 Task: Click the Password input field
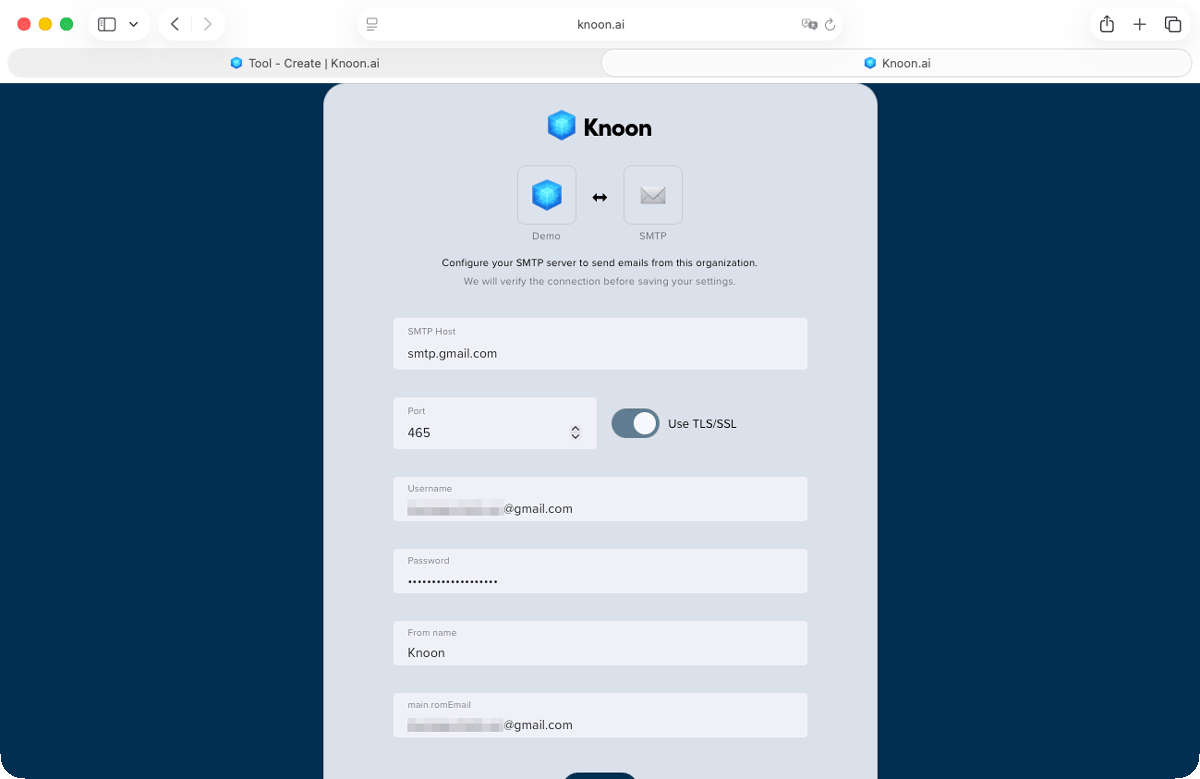click(600, 571)
